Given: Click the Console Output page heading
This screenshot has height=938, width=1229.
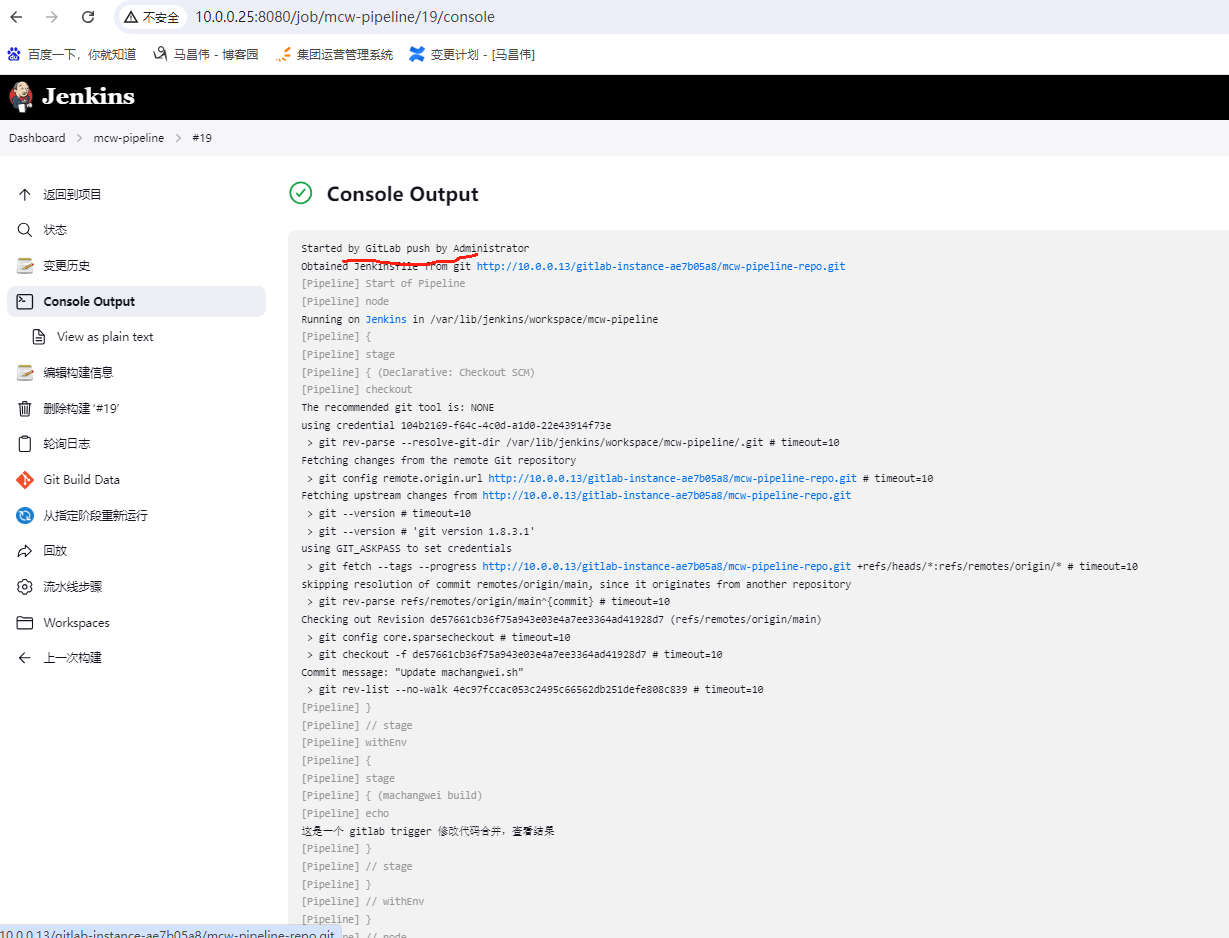Looking at the screenshot, I should point(403,194).
